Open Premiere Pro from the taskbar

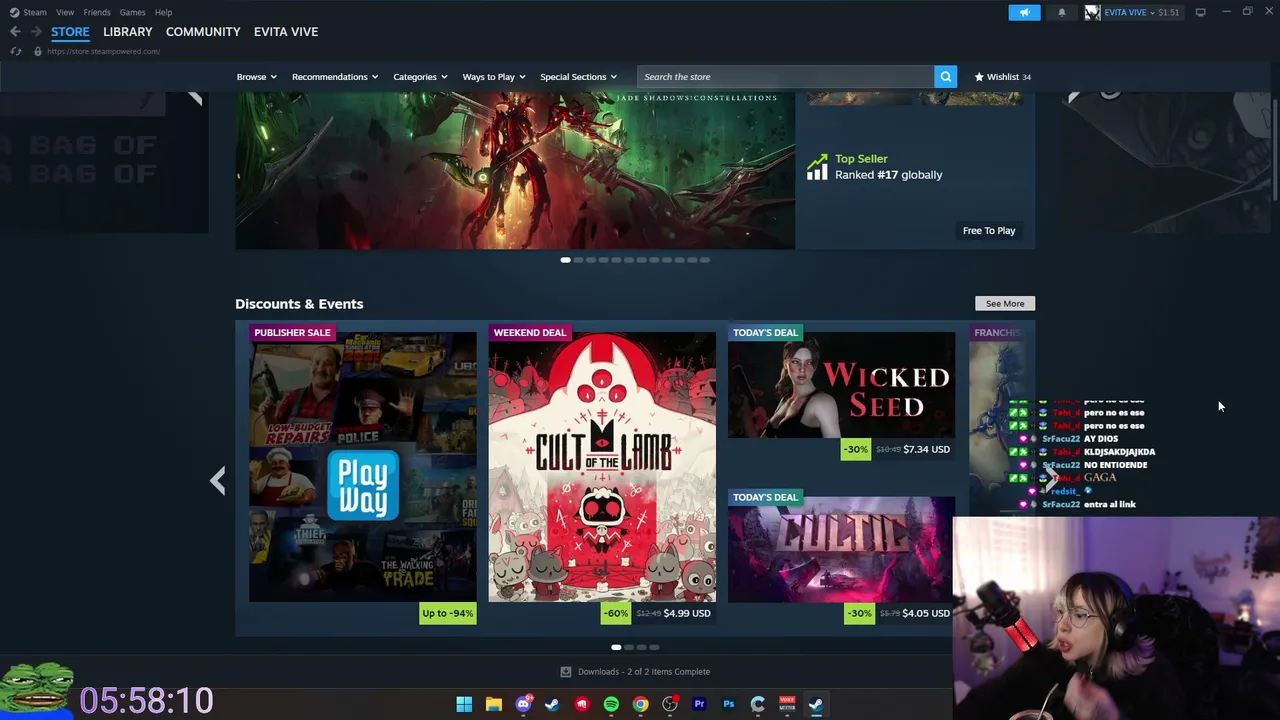[x=699, y=704]
